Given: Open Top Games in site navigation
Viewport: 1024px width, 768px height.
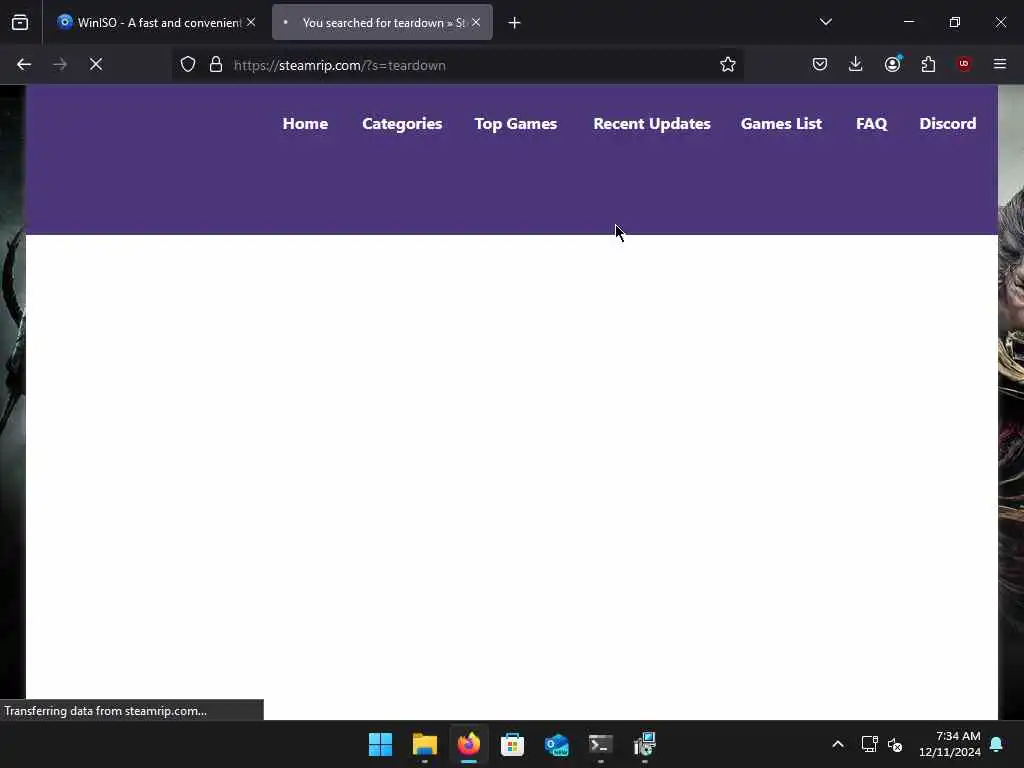Looking at the screenshot, I should 516,124.
